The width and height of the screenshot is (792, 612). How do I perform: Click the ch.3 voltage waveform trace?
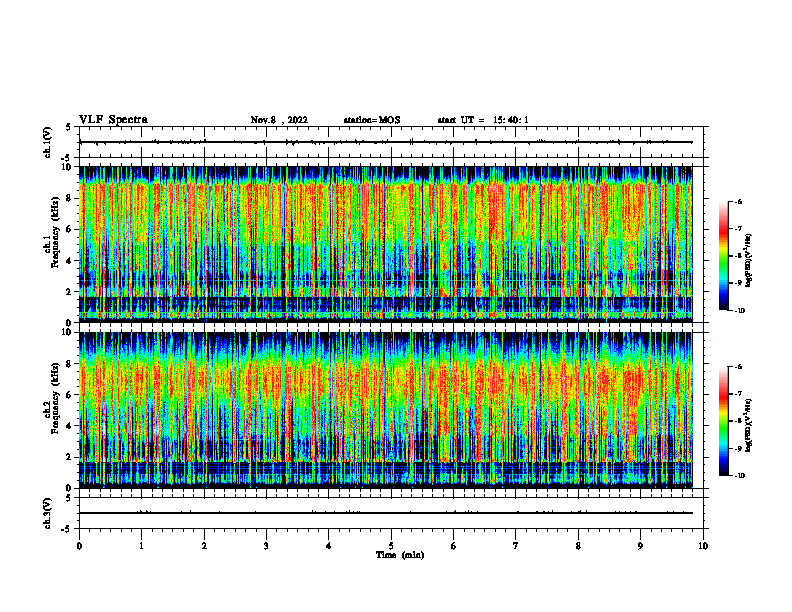point(385,513)
